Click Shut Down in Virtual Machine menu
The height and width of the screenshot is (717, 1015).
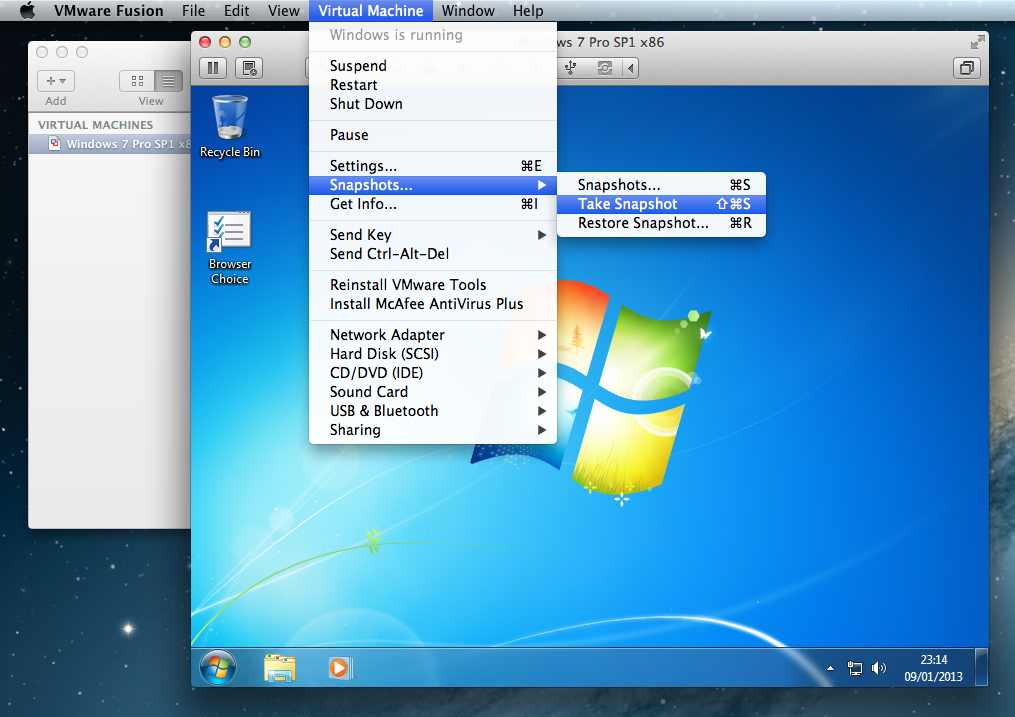[366, 104]
